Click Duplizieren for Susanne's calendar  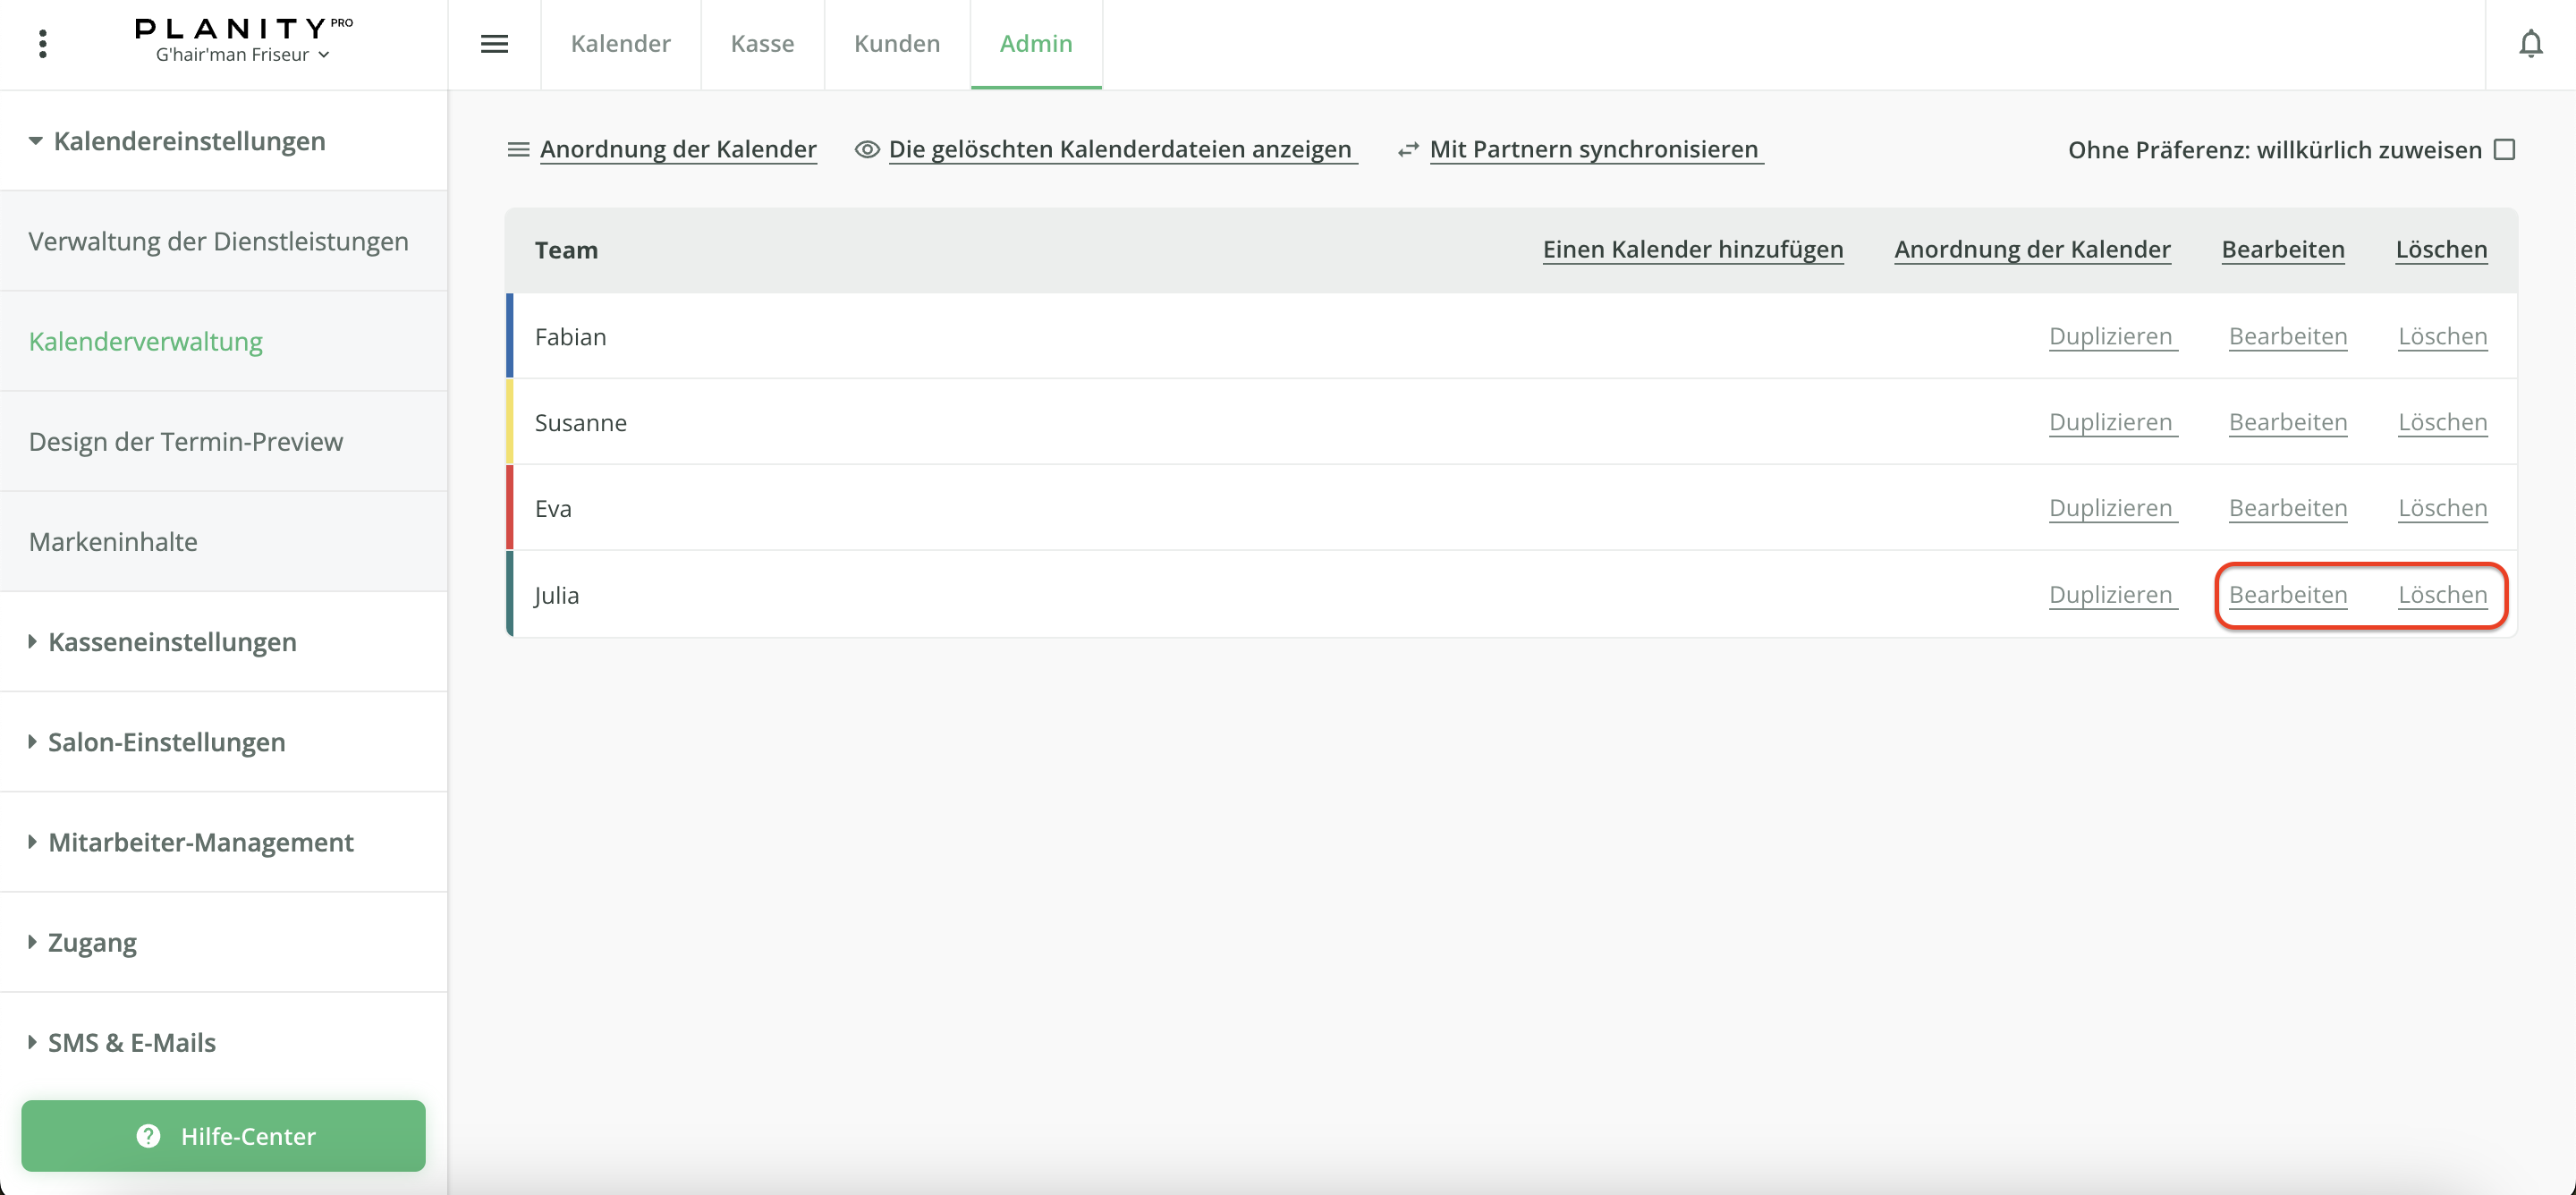pyautogui.click(x=2110, y=422)
